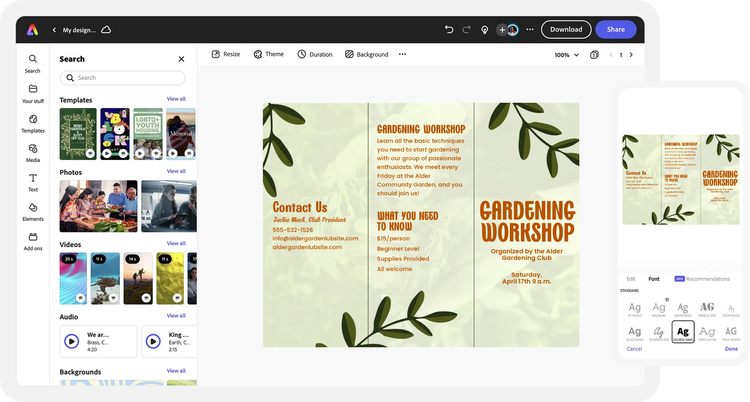
Task: Open the 100% zoom dropdown
Action: (x=566, y=55)
